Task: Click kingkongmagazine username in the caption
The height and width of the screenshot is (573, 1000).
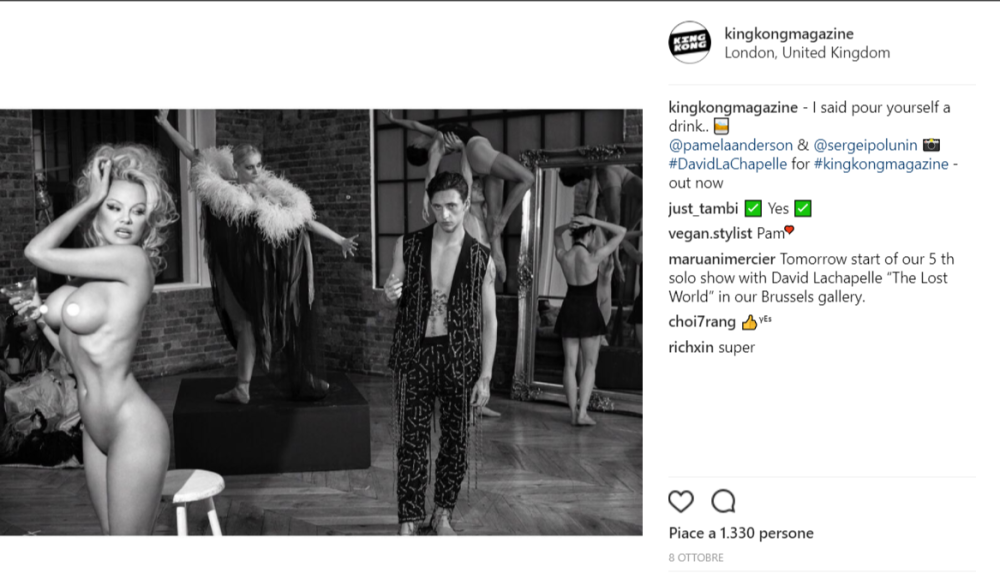Action: tap(733, 107)
